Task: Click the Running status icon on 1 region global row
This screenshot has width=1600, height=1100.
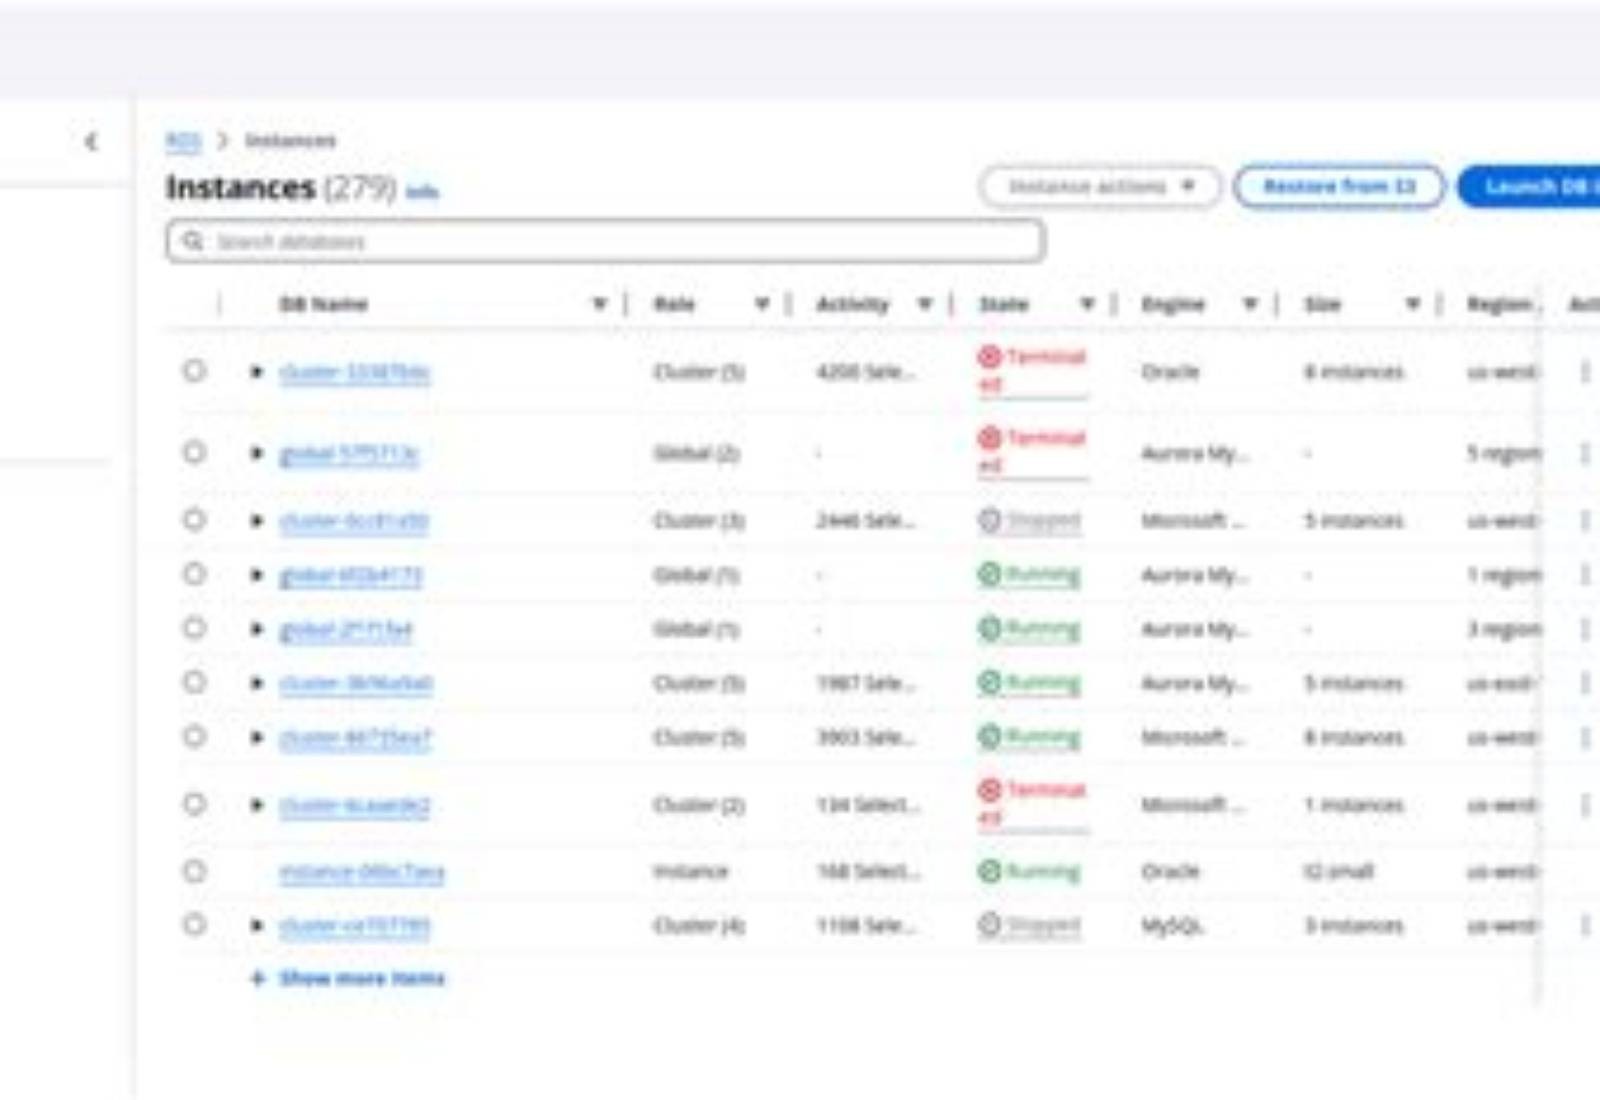Action: pos(989,575)
